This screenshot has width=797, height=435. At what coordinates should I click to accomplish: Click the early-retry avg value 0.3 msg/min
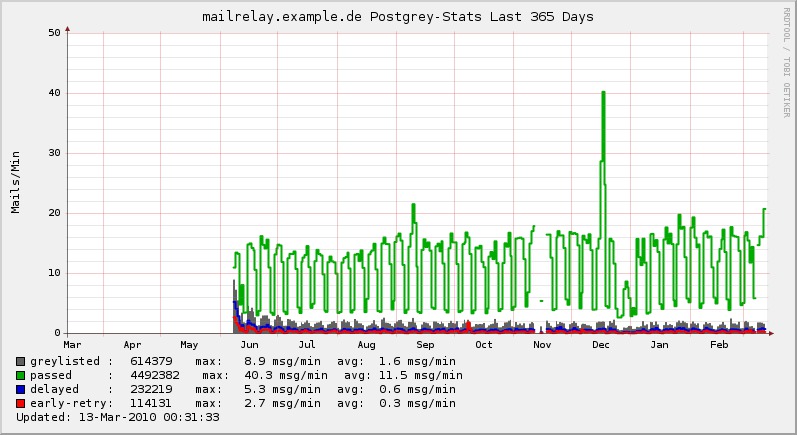(x=417, y=403)
